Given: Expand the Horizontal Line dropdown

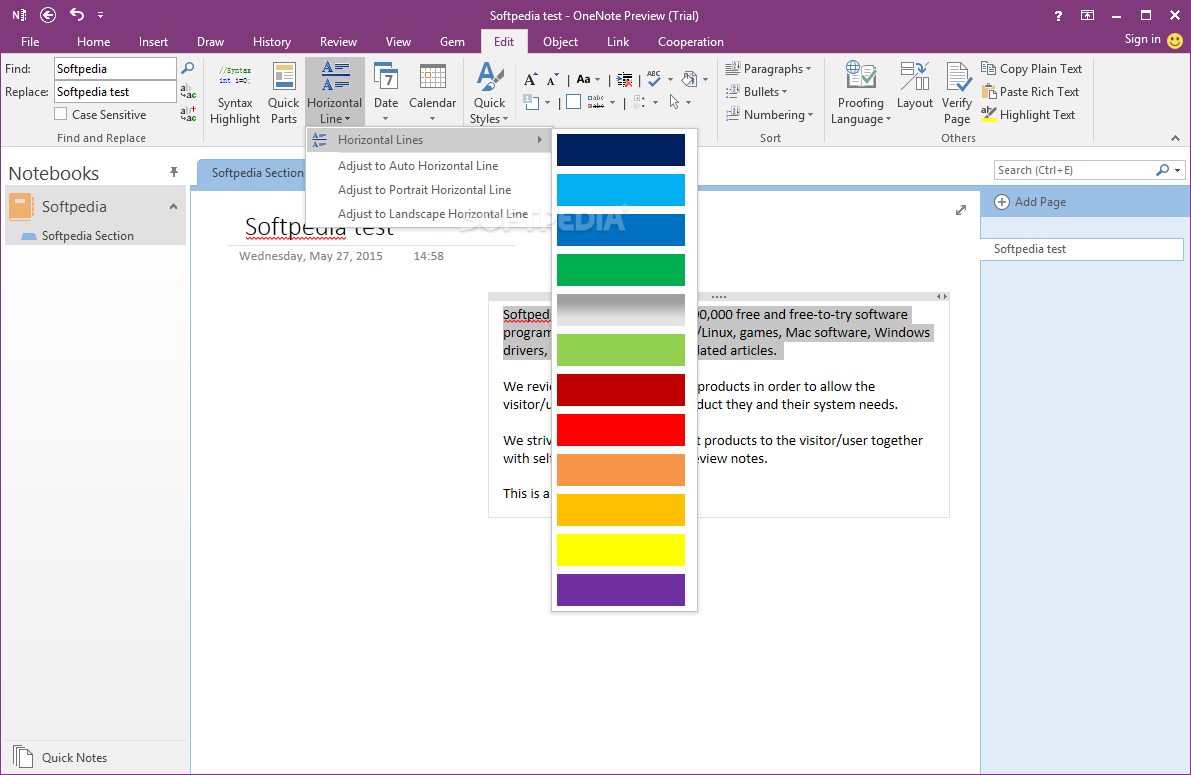Looking at the screenshot, I should (x=347, y=119).
